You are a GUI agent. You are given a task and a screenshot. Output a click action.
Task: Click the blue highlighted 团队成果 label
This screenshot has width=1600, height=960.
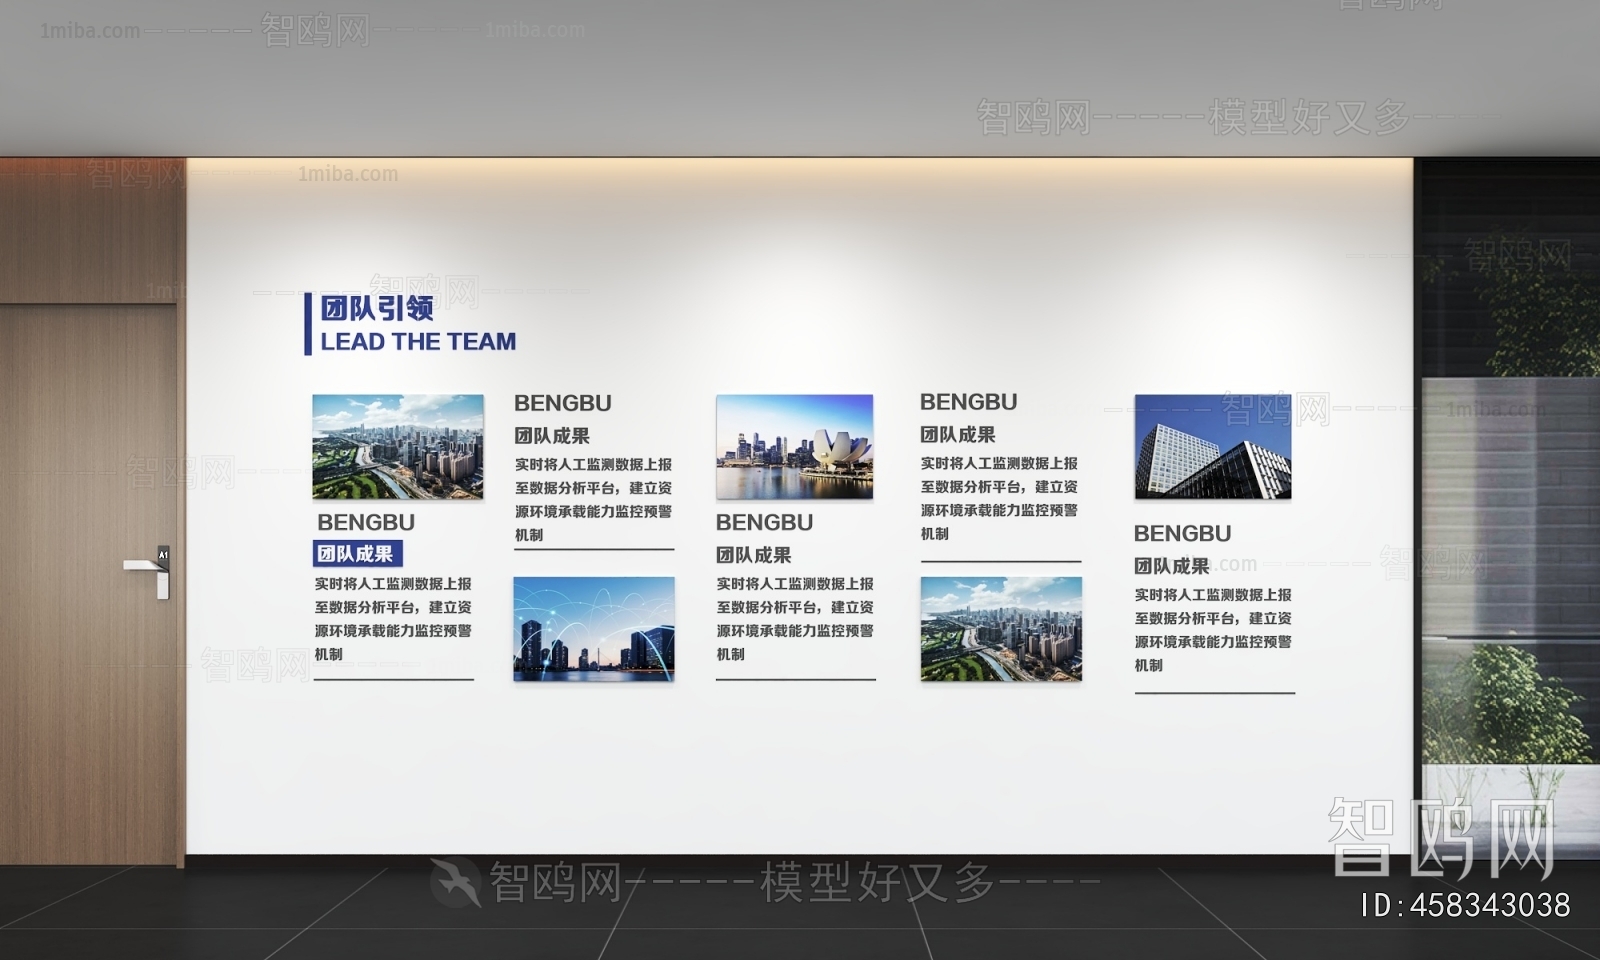click(x=356, y=554)
